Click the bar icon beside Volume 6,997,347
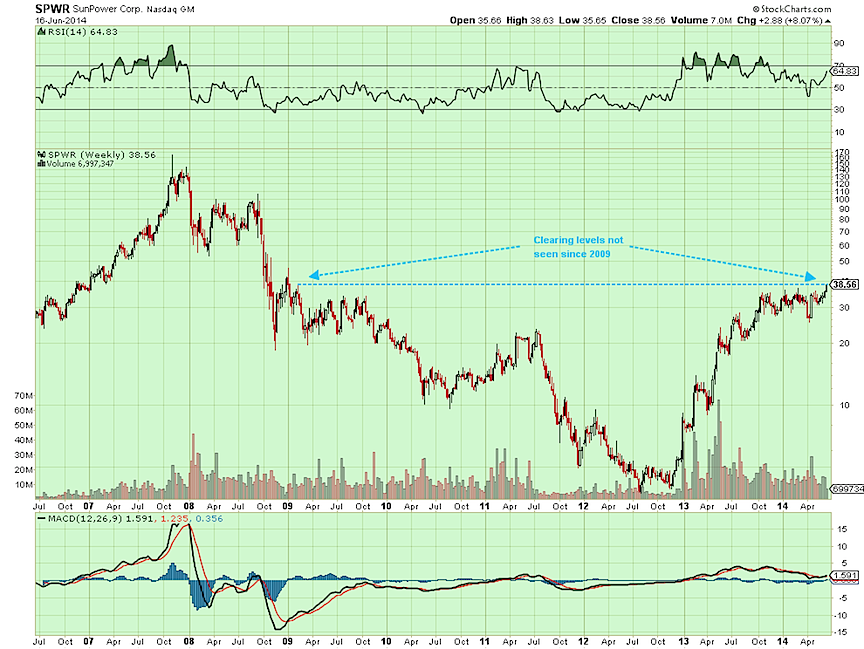 pos(41,164)
